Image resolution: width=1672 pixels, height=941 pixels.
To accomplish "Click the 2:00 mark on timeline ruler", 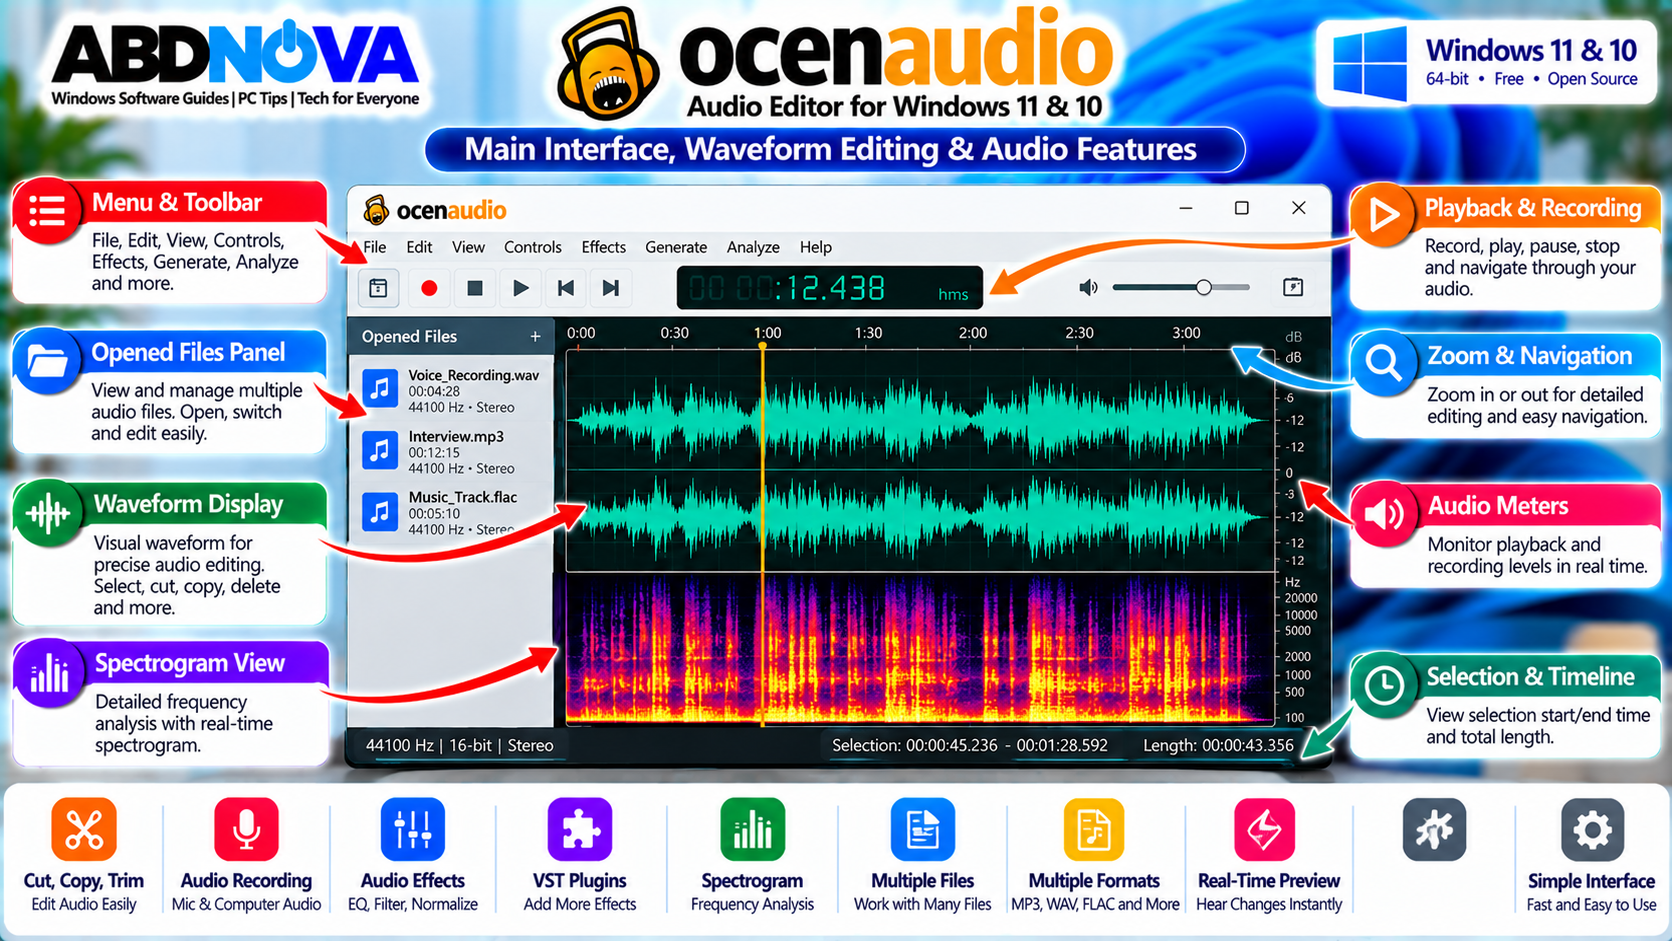I will point(972,333).
